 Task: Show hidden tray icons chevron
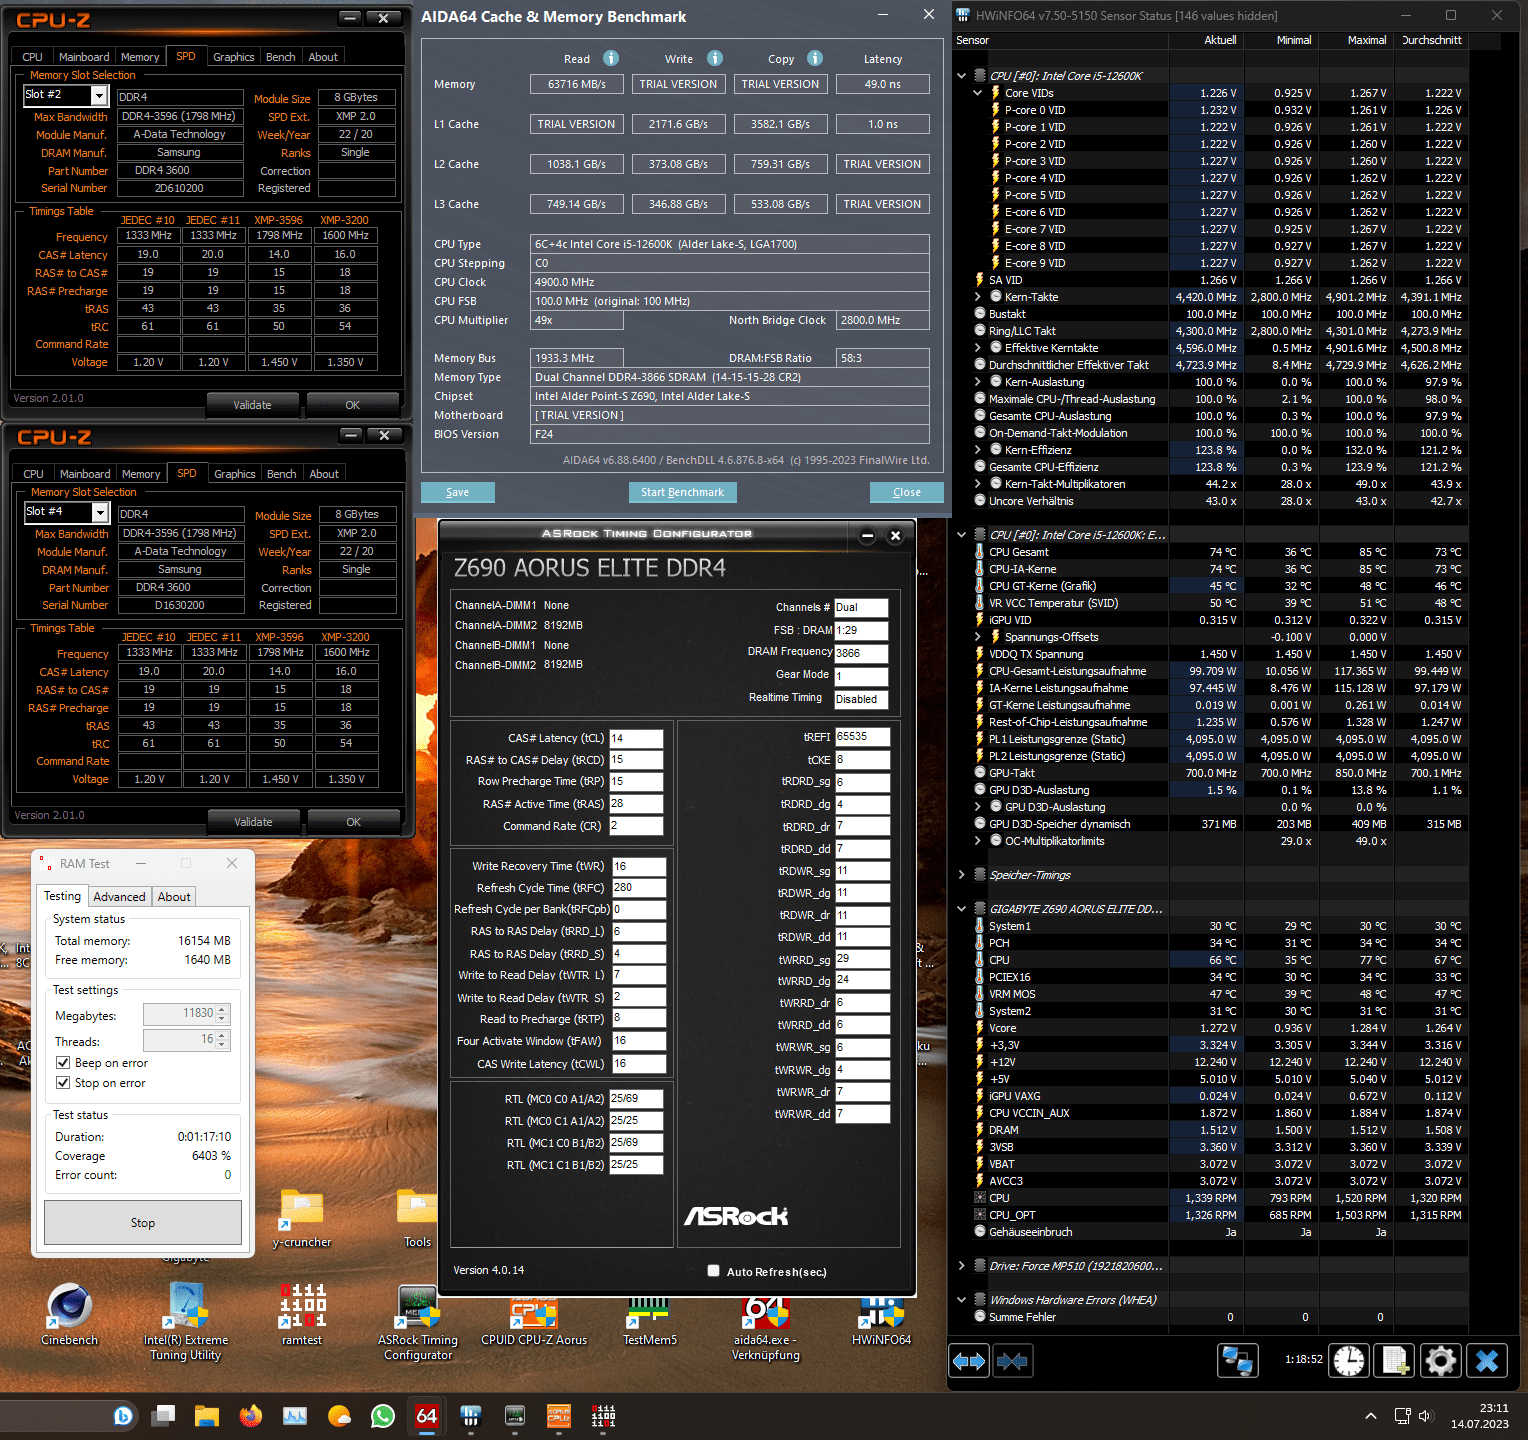[x=1371, y=1416]
